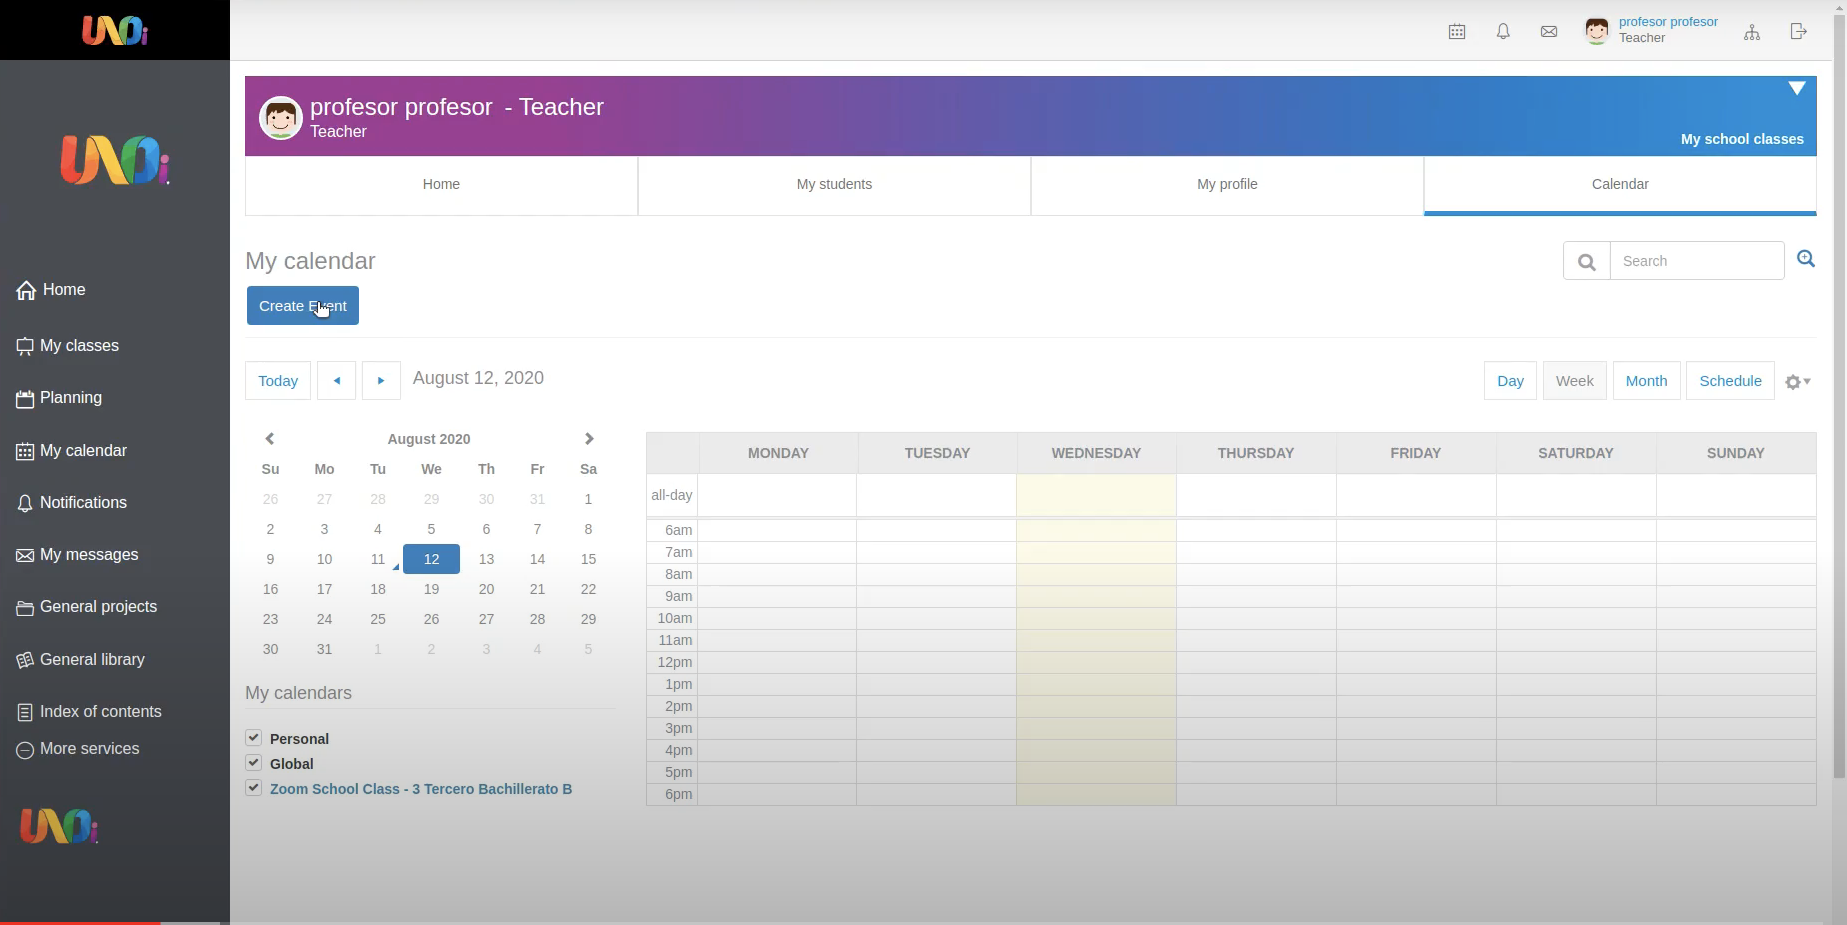Open the notifications bell in header
This screenshot has width=1847, height=925.
[1503, 32]
